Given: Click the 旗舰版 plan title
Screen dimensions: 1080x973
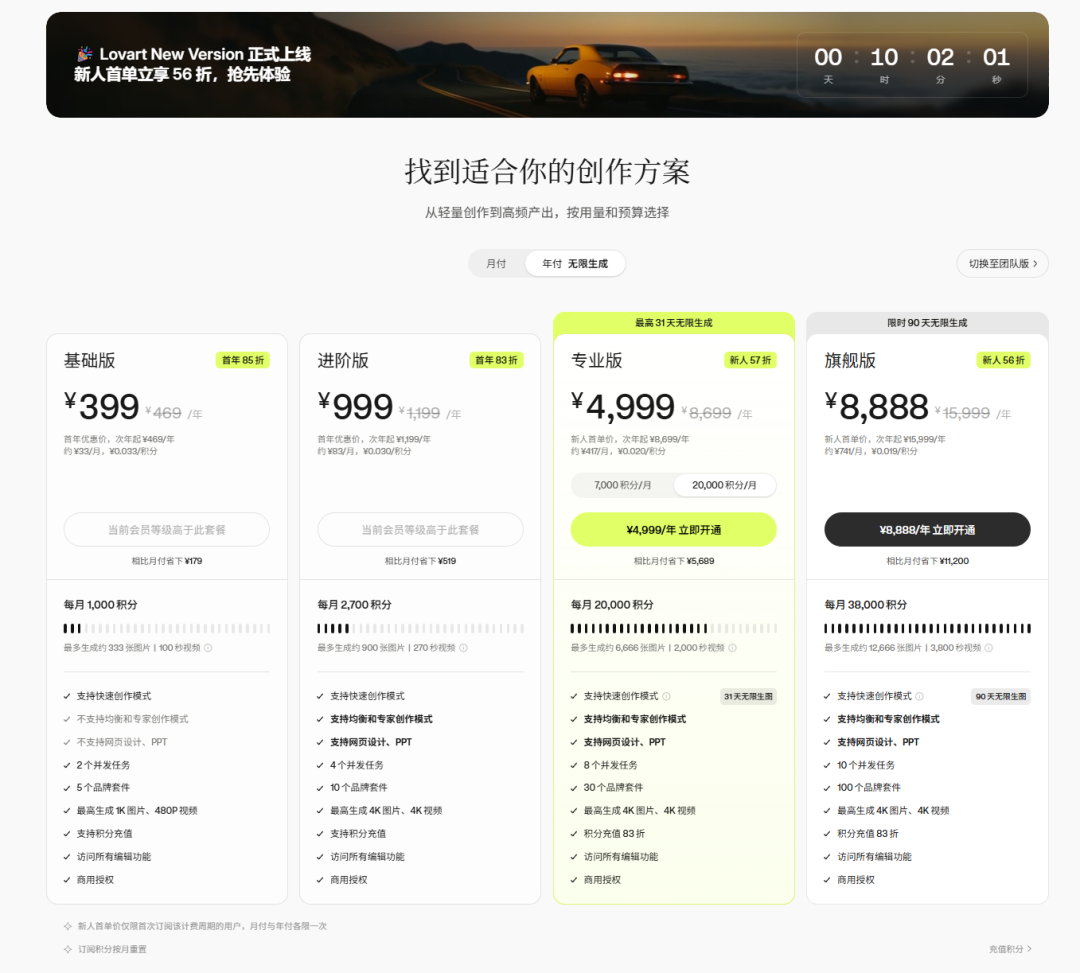Looking at the screenshot, I should click(x=850, y=360).
